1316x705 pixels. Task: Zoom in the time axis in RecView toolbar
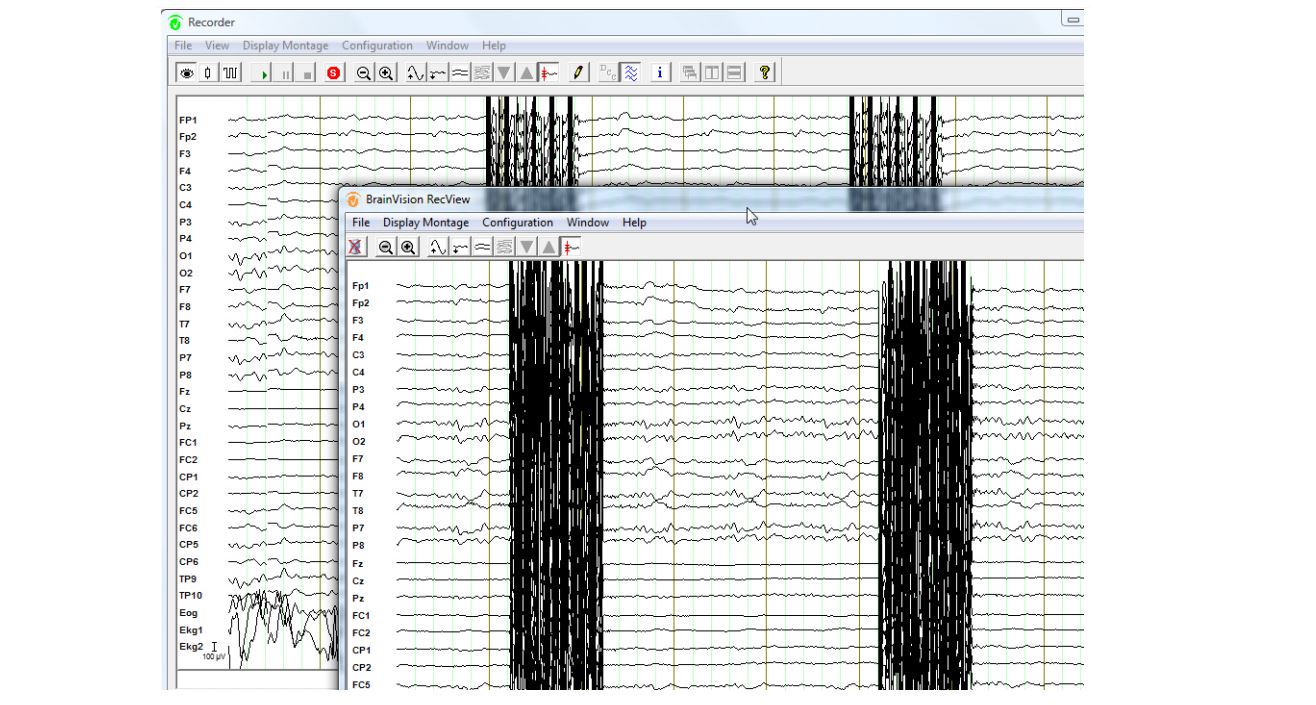point(408,247)
